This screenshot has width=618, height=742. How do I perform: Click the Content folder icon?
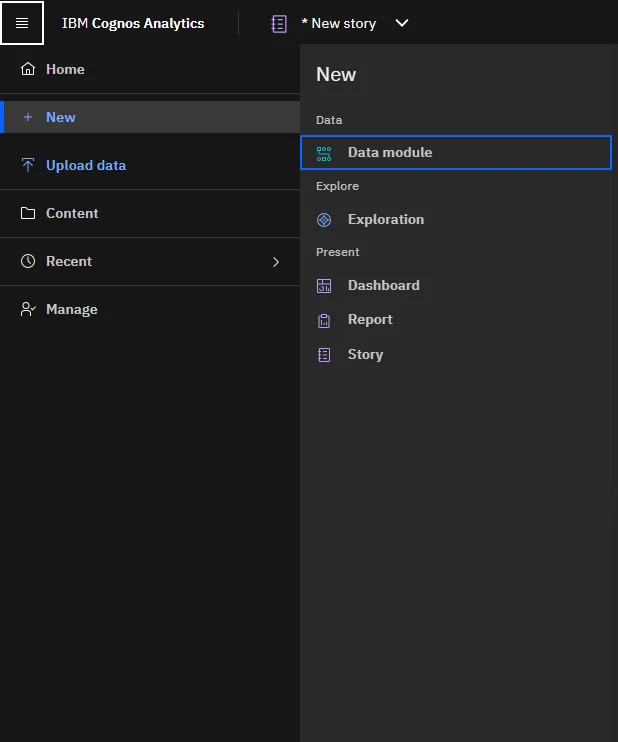28,213
